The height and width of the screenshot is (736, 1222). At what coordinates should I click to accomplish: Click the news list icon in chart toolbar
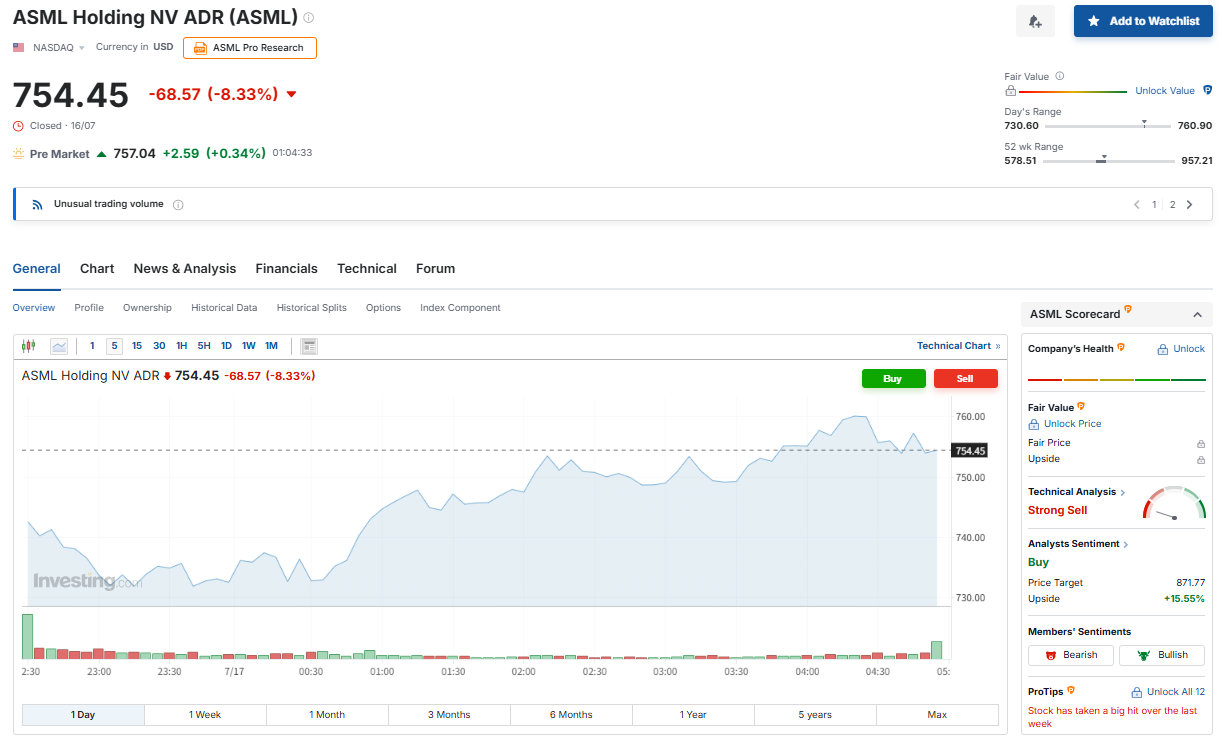pos(309,346)
